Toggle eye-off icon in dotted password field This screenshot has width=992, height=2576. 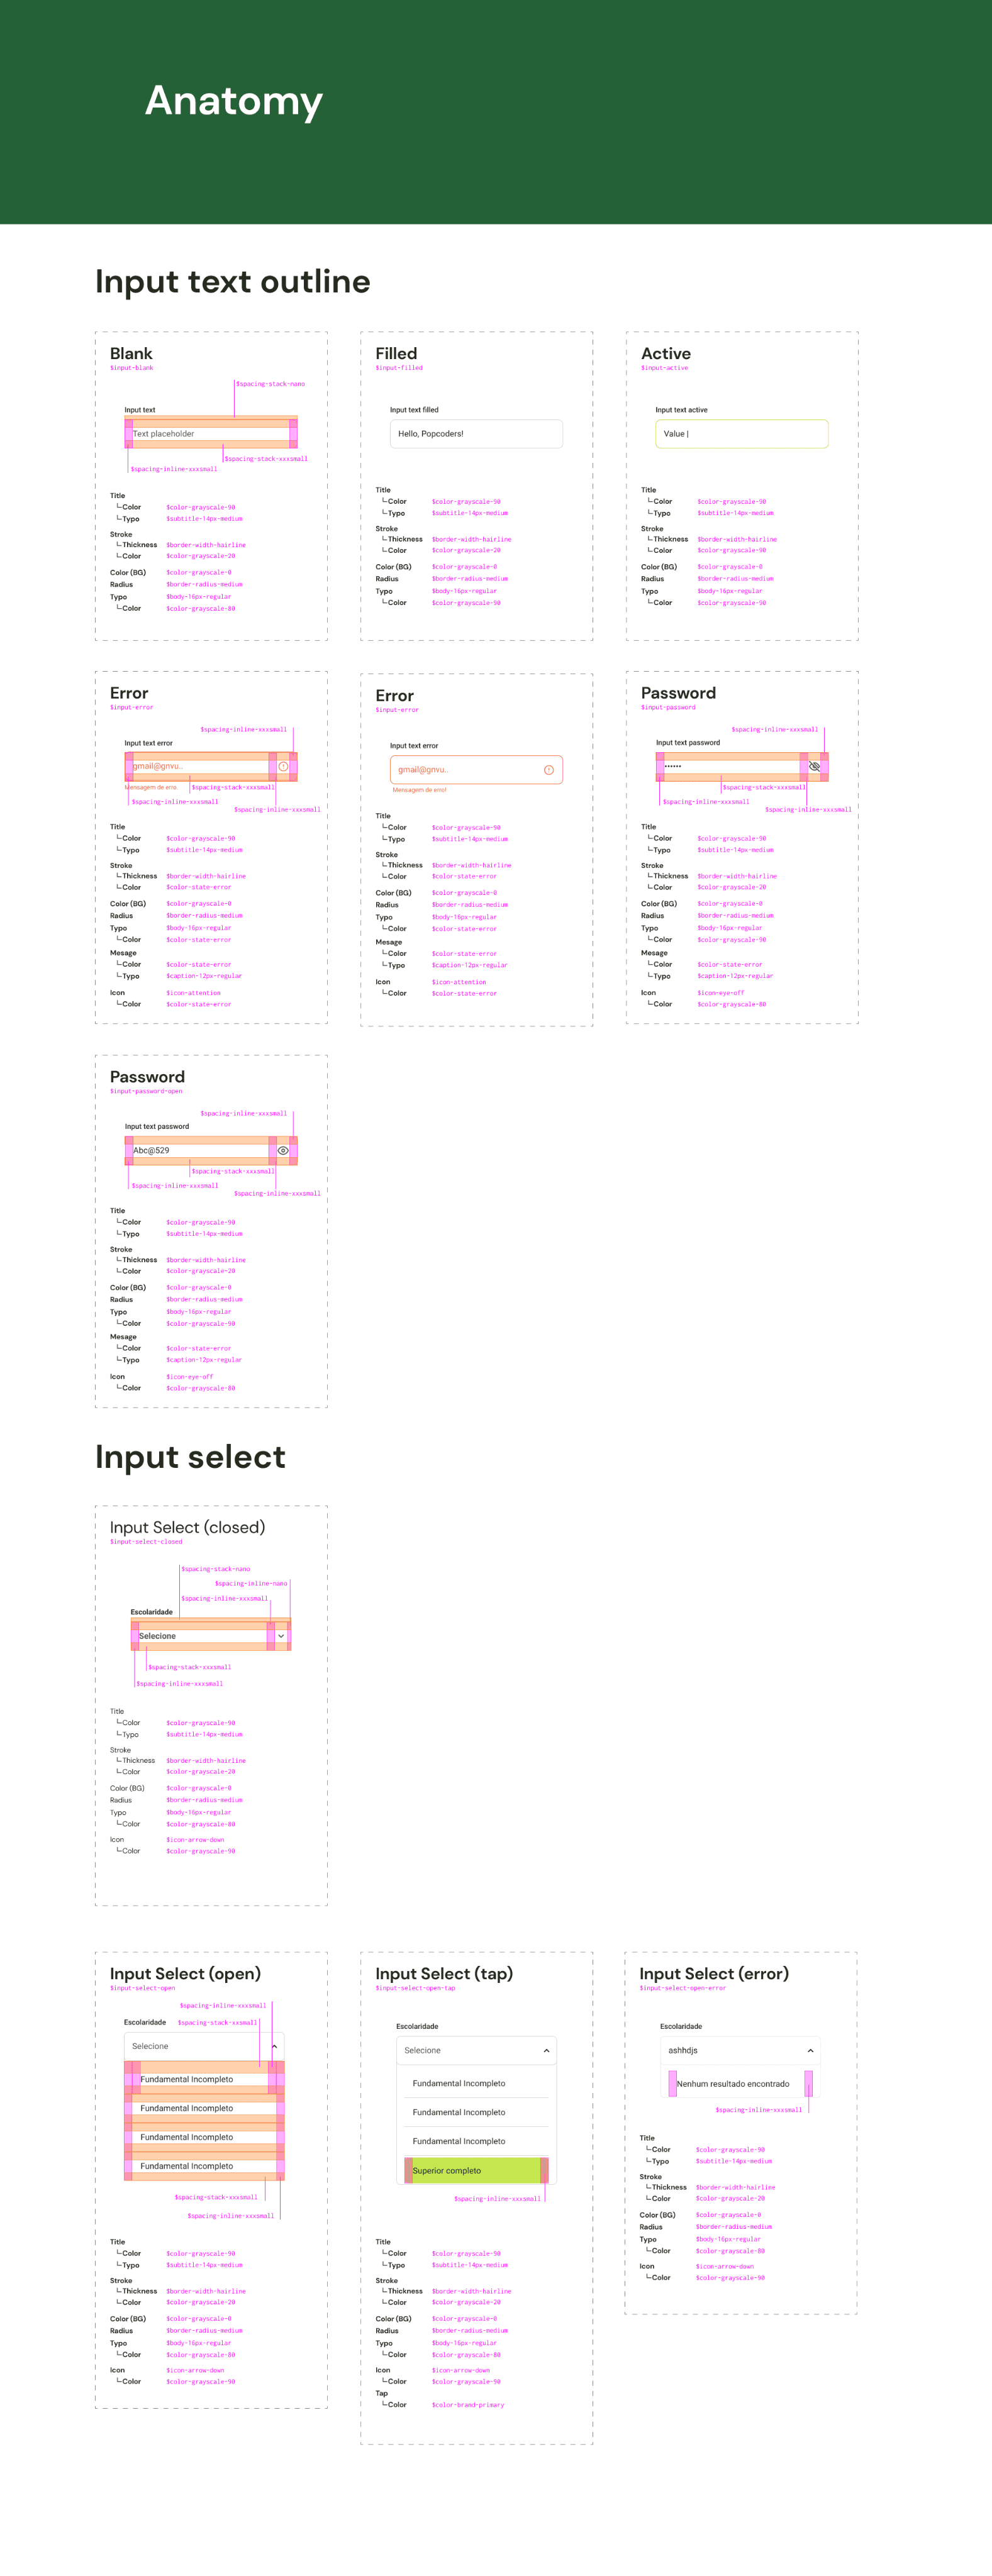(814, 766)
